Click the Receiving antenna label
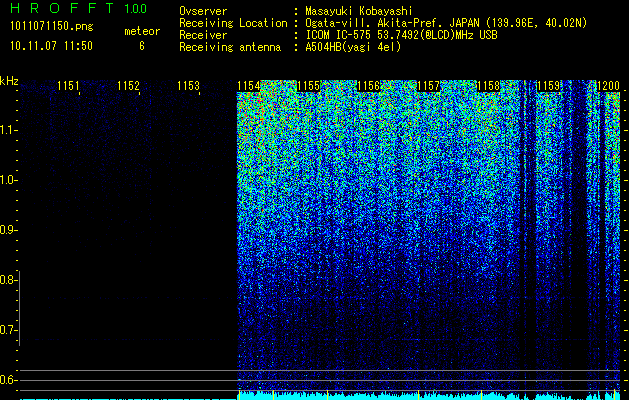This screenshot has width=629, height=400. [230, 47]
